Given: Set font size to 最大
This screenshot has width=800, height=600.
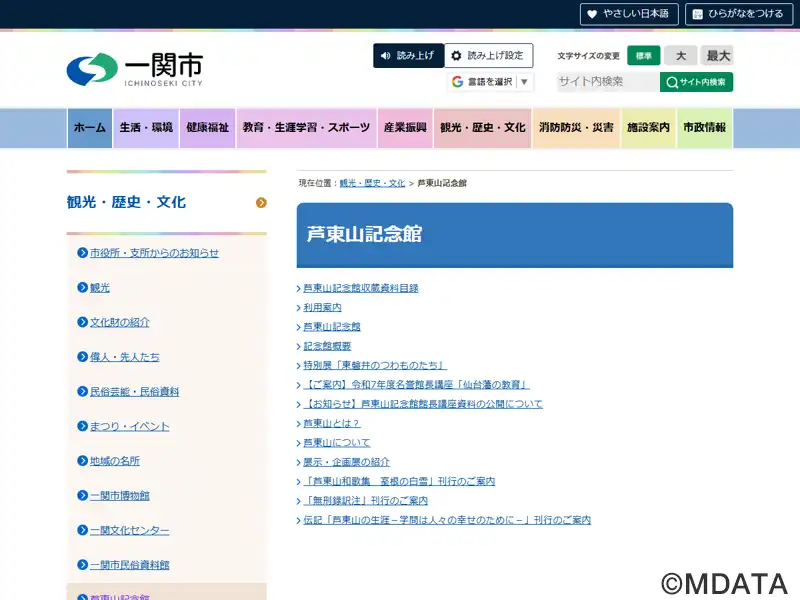Looking at the screenshot, I should [x=717, y=56].
